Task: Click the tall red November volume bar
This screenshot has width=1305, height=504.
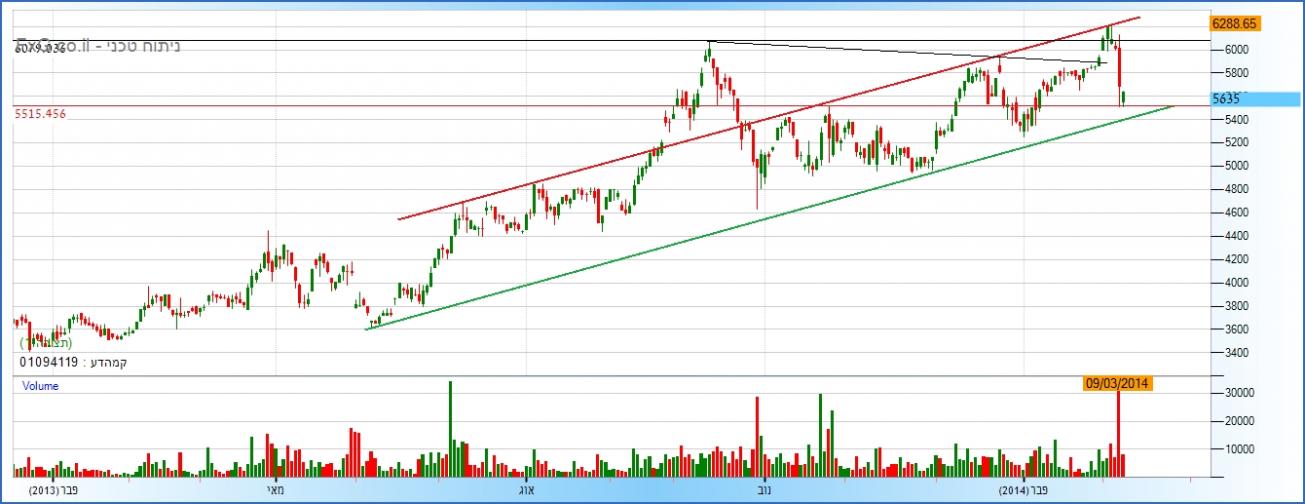Action: (x=757, y=437)
